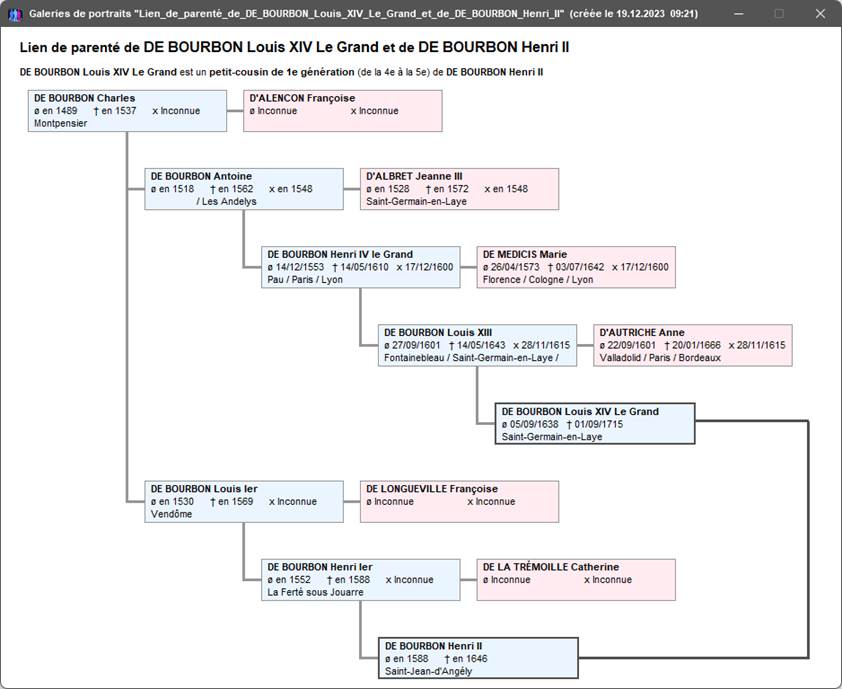Minimize the Galeries de portraits window
The height and width of the screenshot is (689, 842).
[739, 14]
